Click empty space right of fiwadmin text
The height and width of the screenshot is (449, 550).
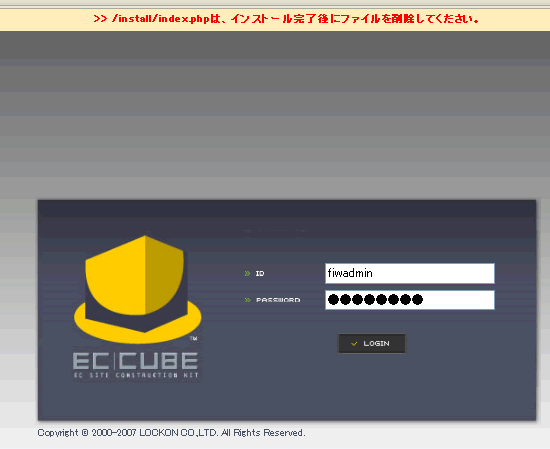pos(433,273)
